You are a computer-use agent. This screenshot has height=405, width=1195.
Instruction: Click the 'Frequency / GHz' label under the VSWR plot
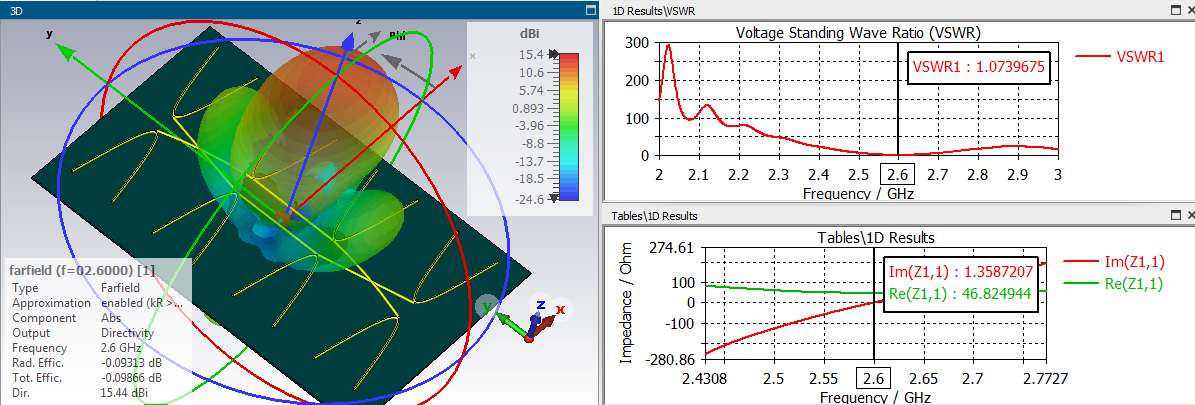858,193
